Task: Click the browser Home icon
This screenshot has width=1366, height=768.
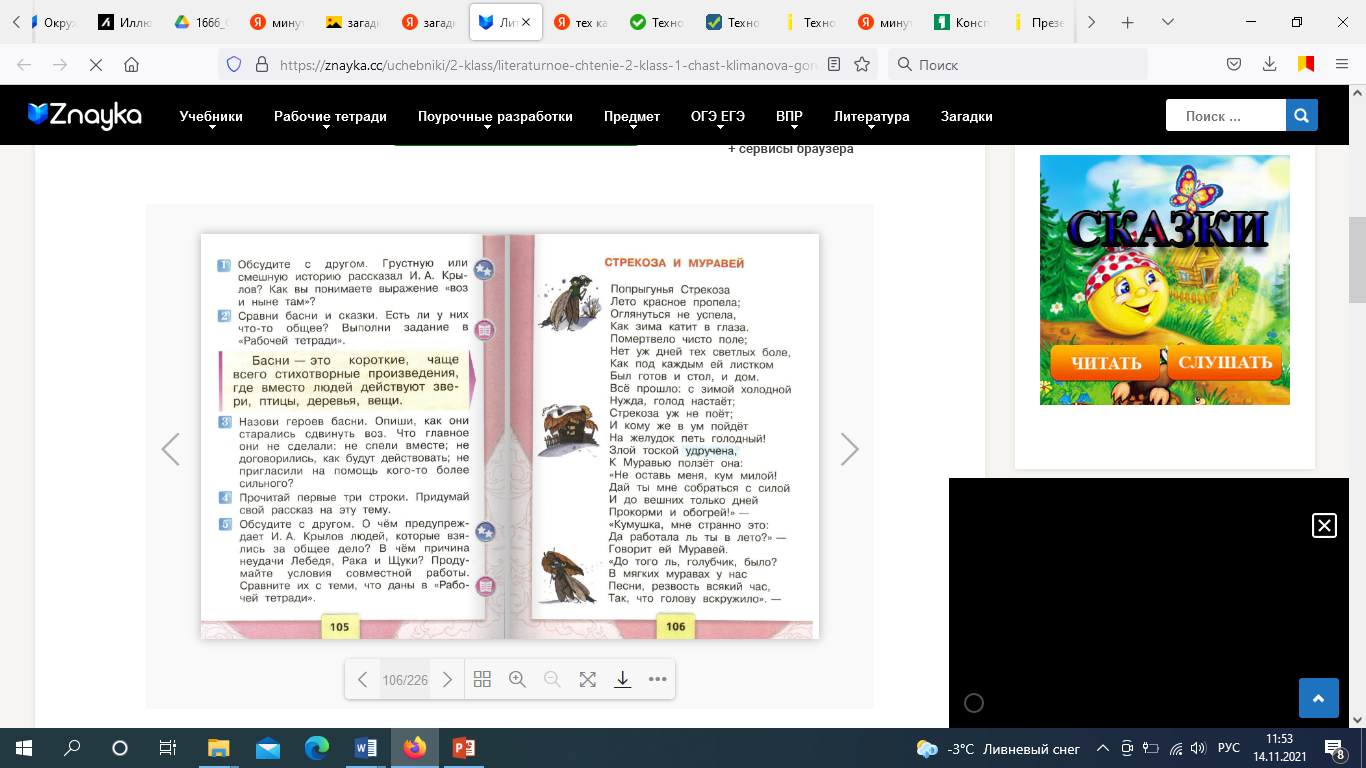Action: (131, 64)
